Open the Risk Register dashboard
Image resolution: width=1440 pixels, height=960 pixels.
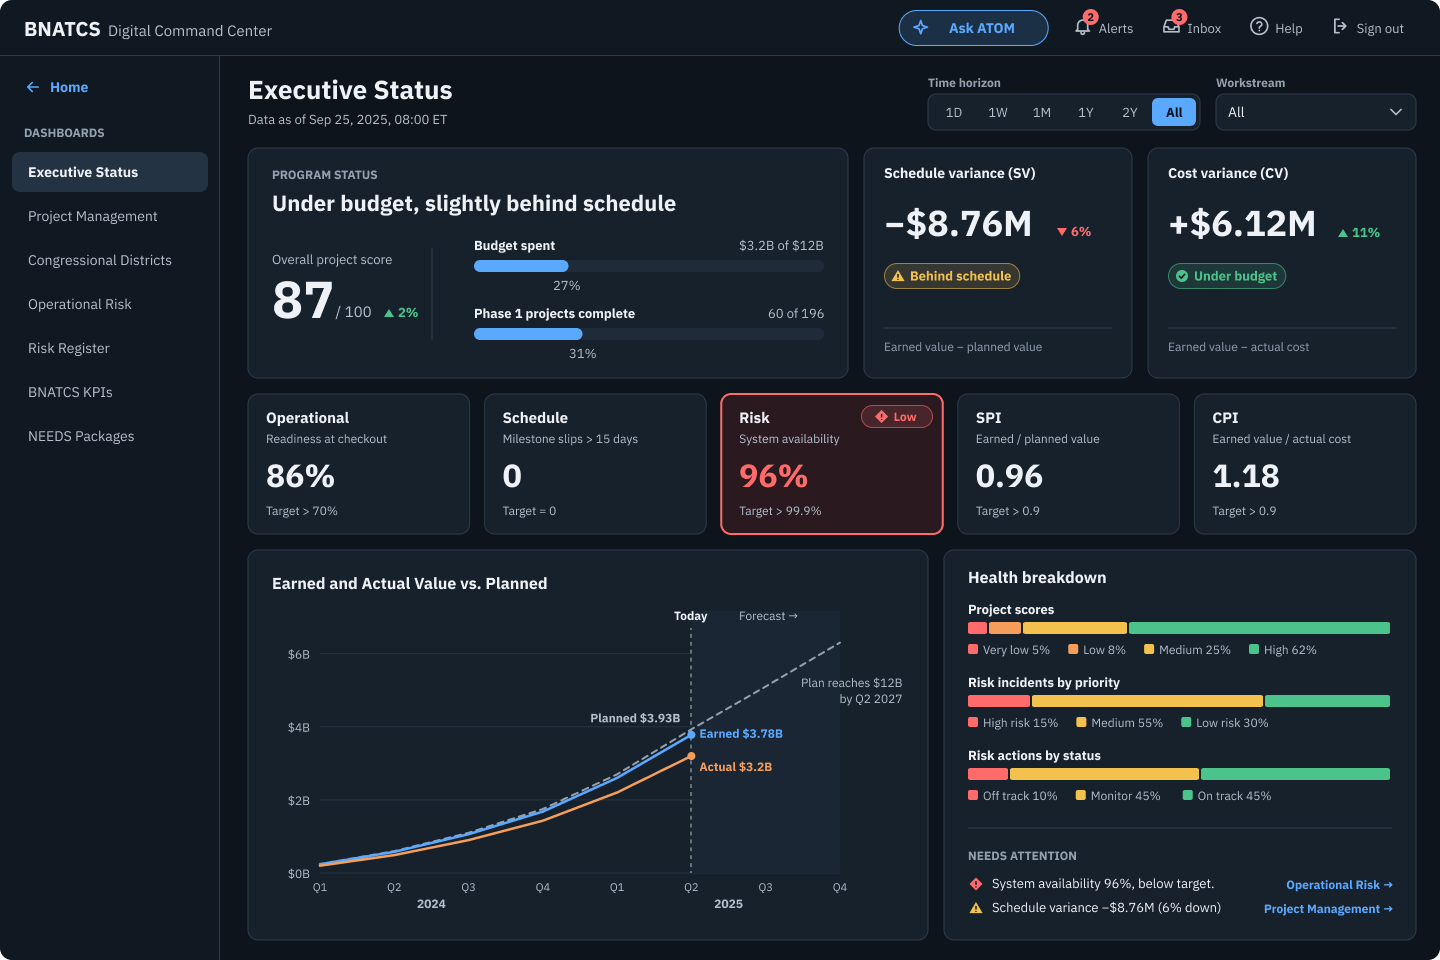(110, 348)
